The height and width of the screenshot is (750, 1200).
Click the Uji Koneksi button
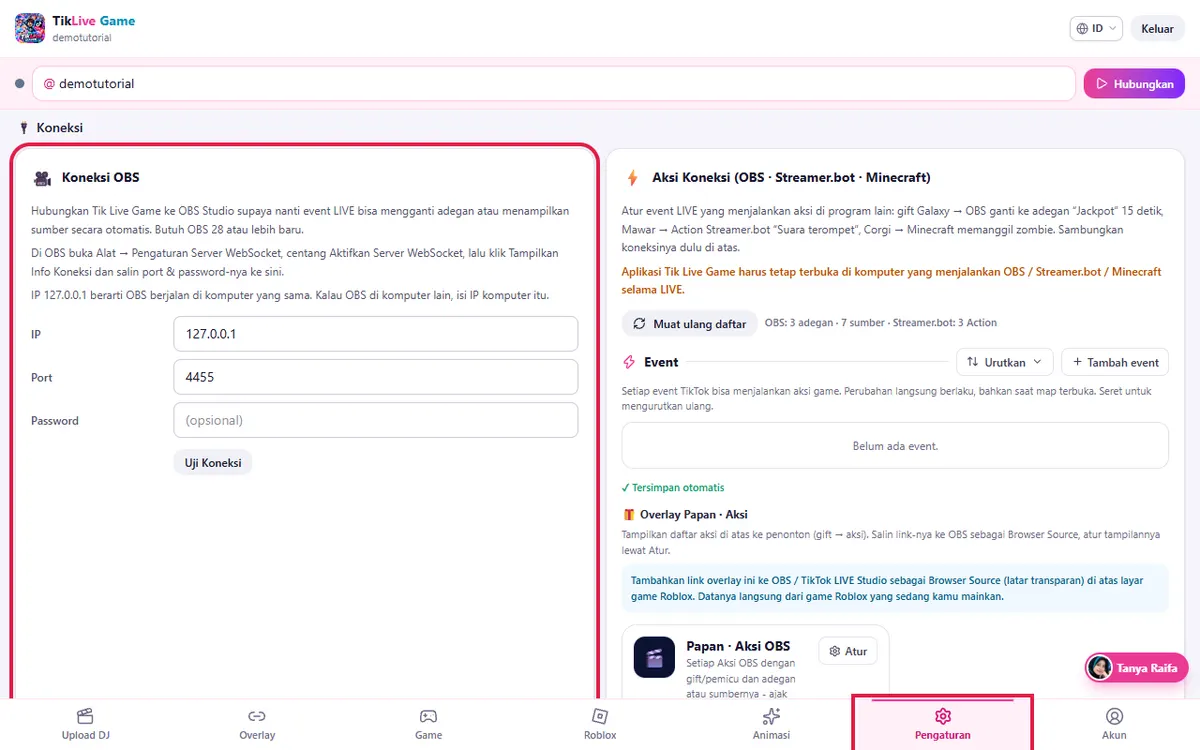coord(213,463)
